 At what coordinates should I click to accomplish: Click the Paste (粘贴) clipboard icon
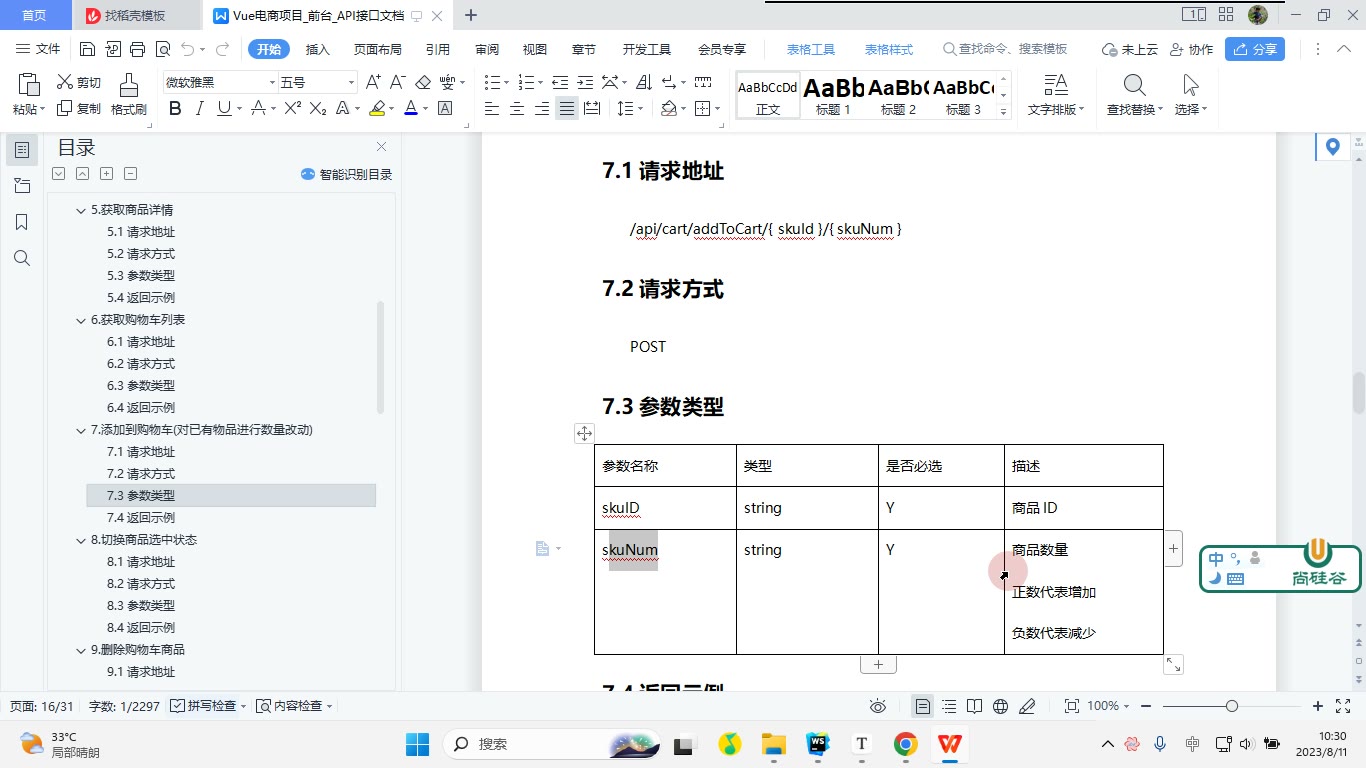tap(28, 85)
